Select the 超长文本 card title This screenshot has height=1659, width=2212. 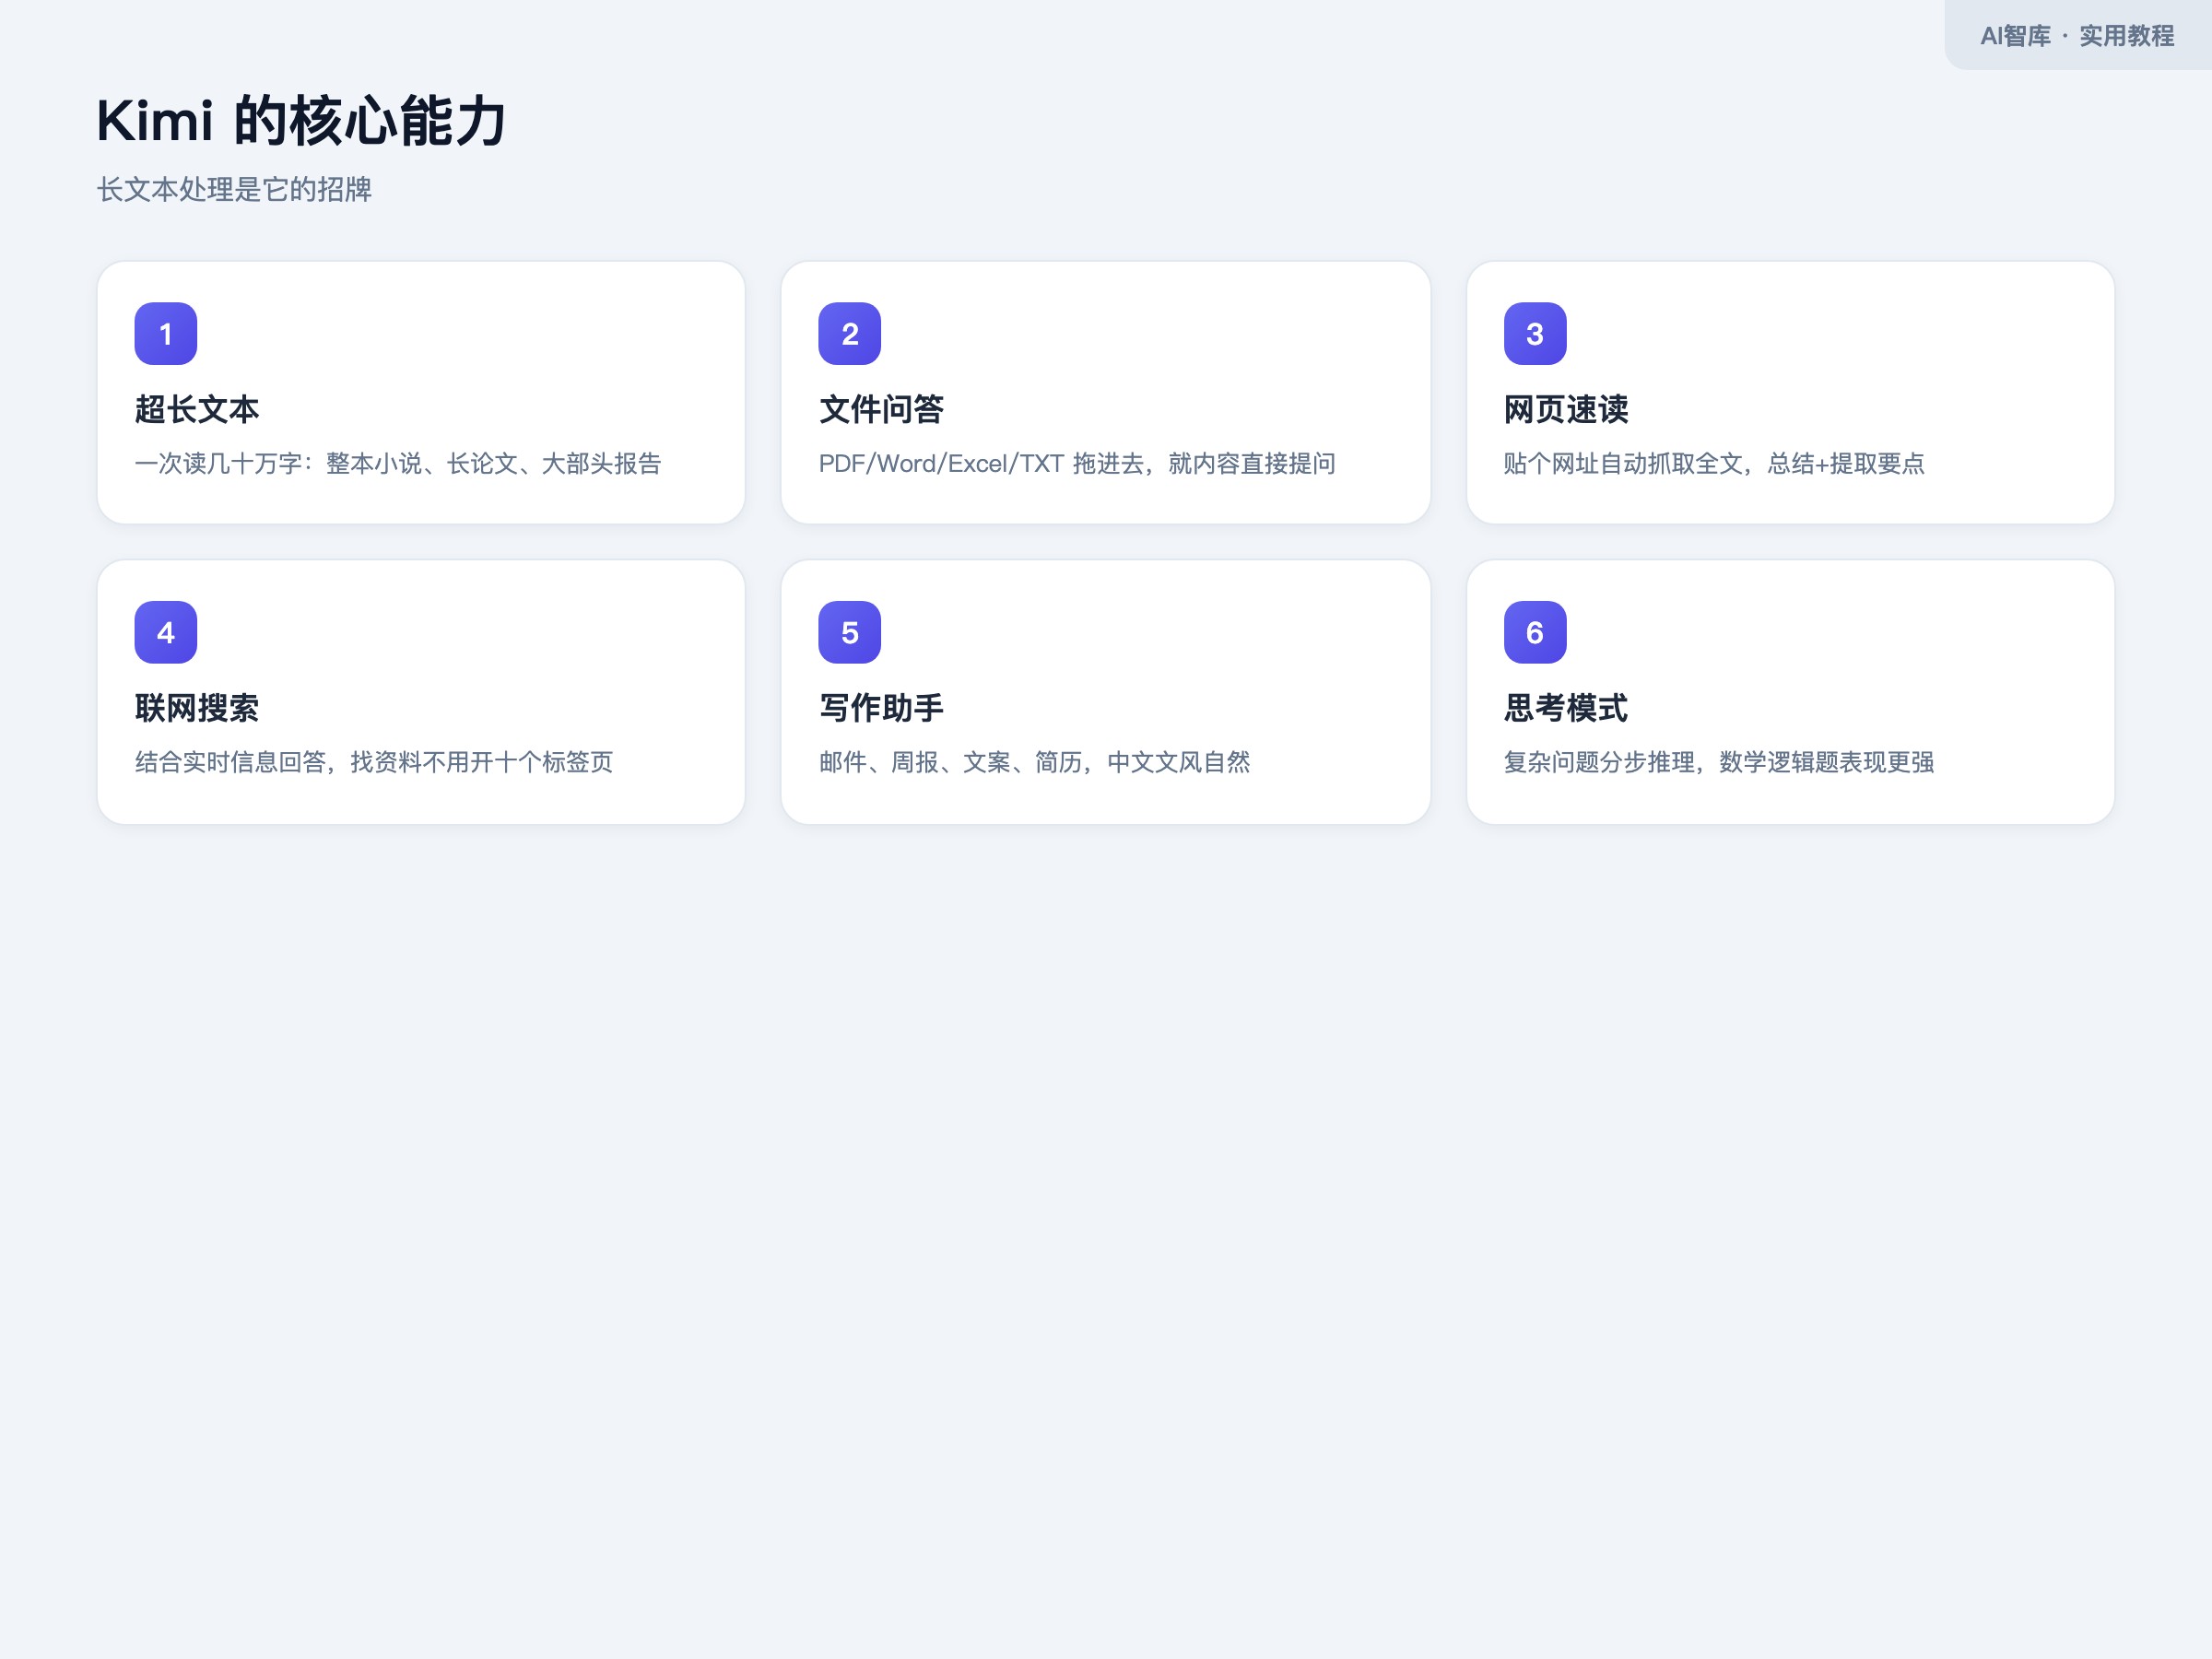pyautogui.click(x=197, y=409)
